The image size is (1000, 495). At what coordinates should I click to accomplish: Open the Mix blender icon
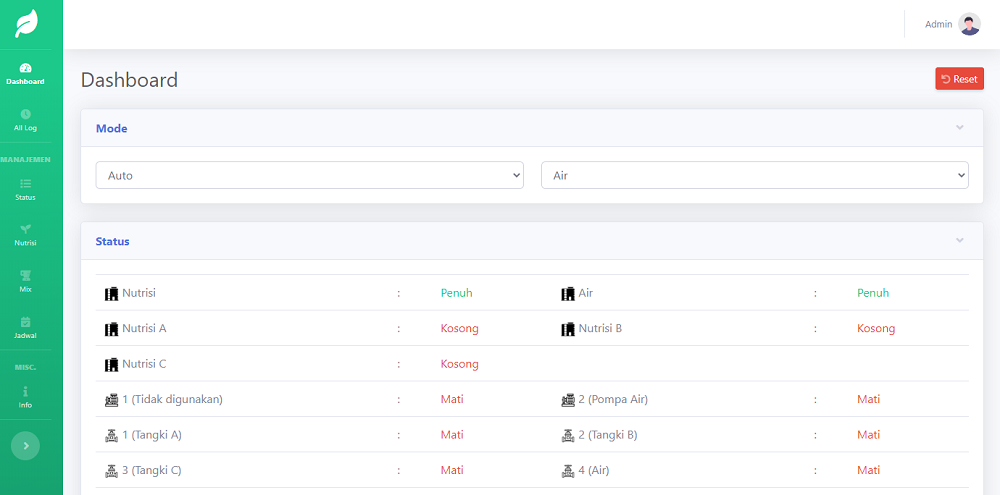[25, 275]
